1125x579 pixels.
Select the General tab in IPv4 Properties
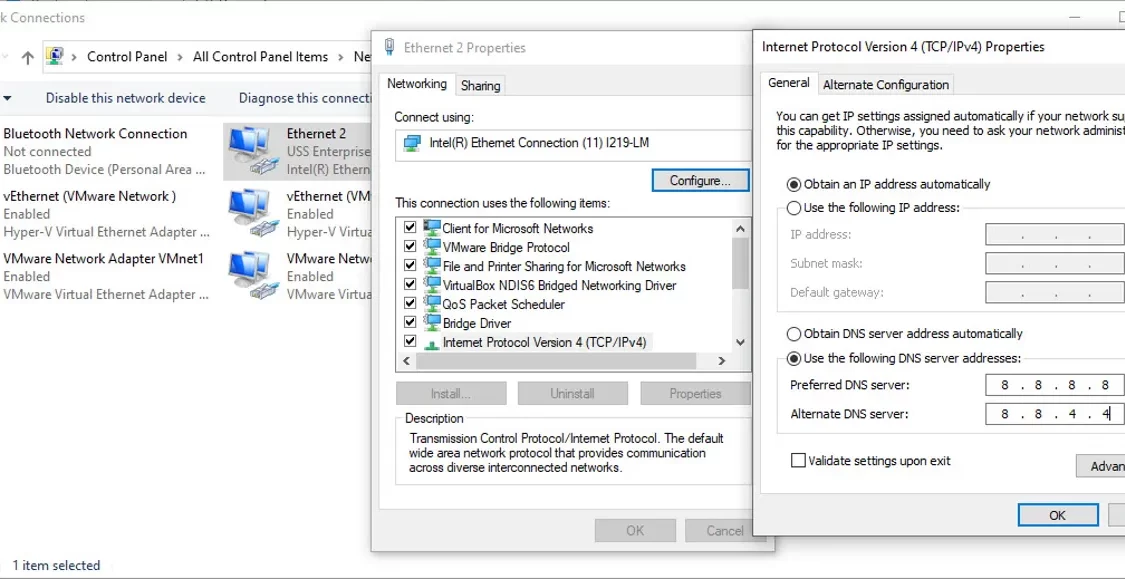pyautogui.click(x=789, y=83)
